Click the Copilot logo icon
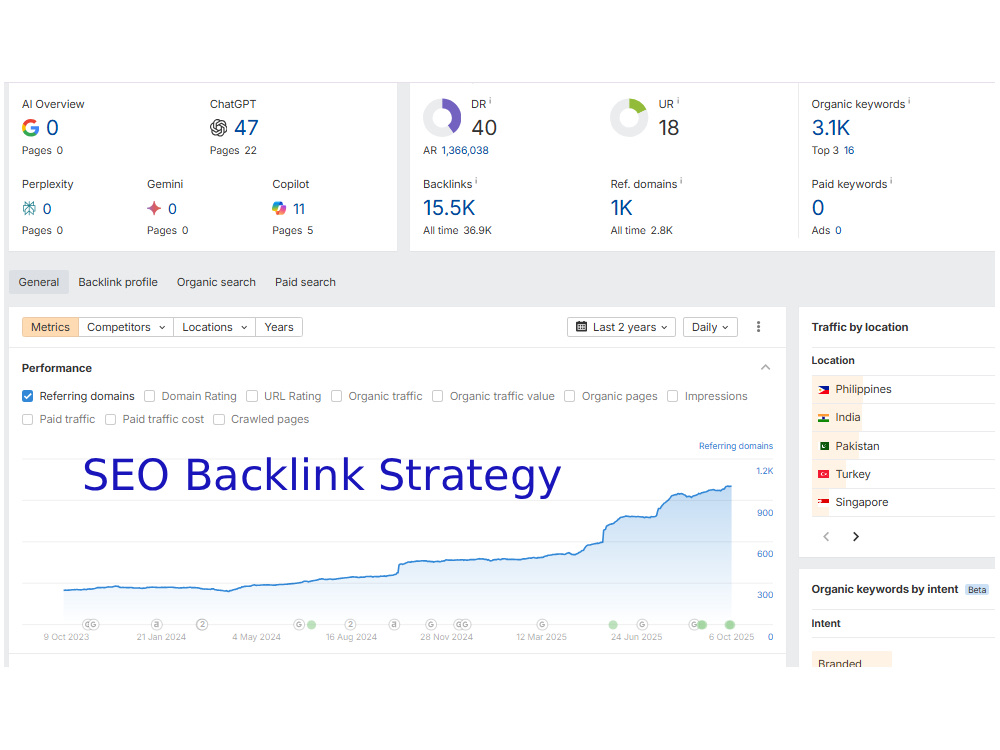 279,209
